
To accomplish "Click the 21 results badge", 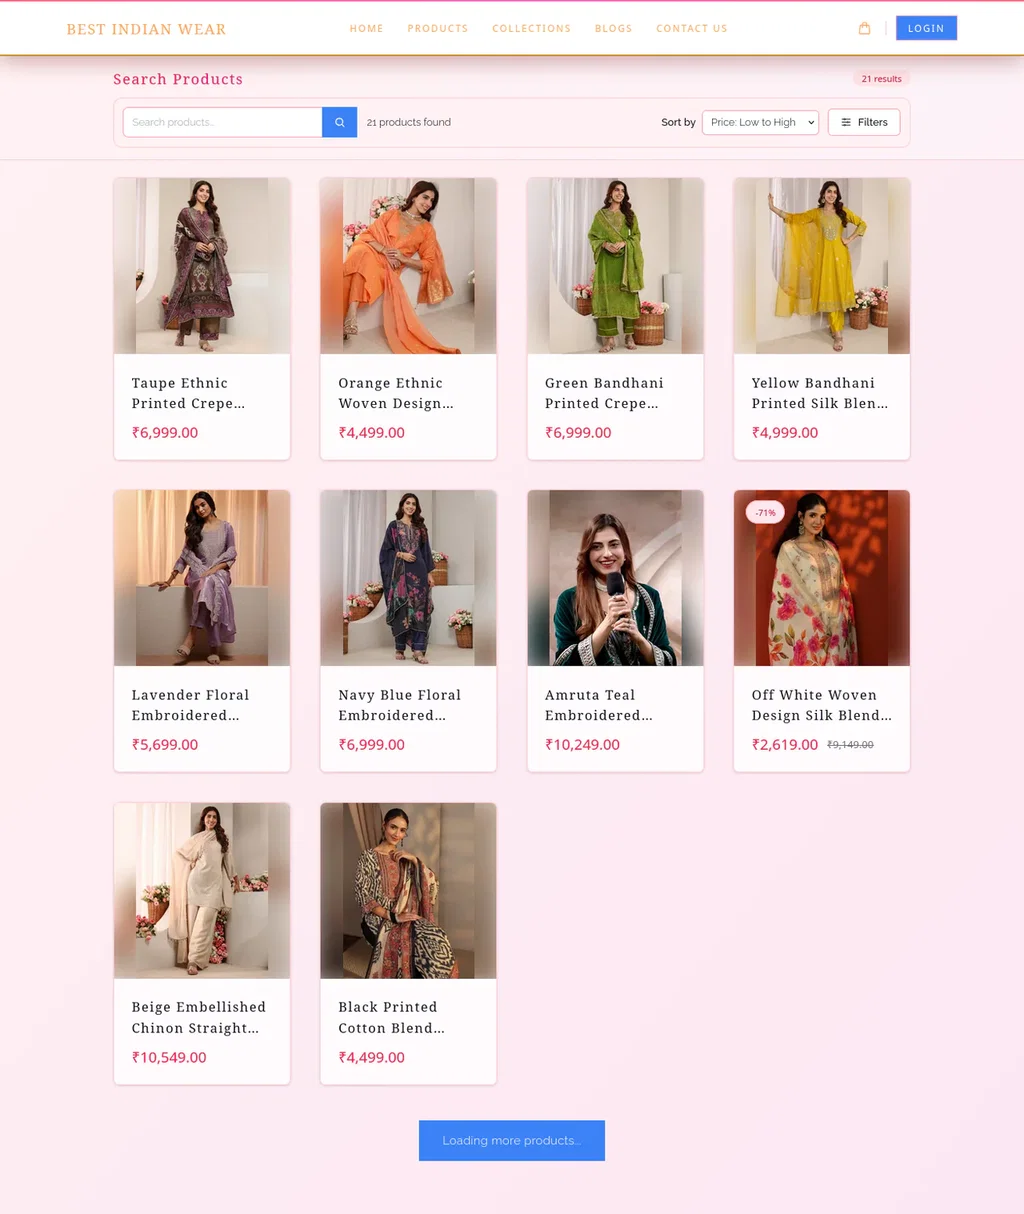I will pyautogui.click(x=881, y=79).
